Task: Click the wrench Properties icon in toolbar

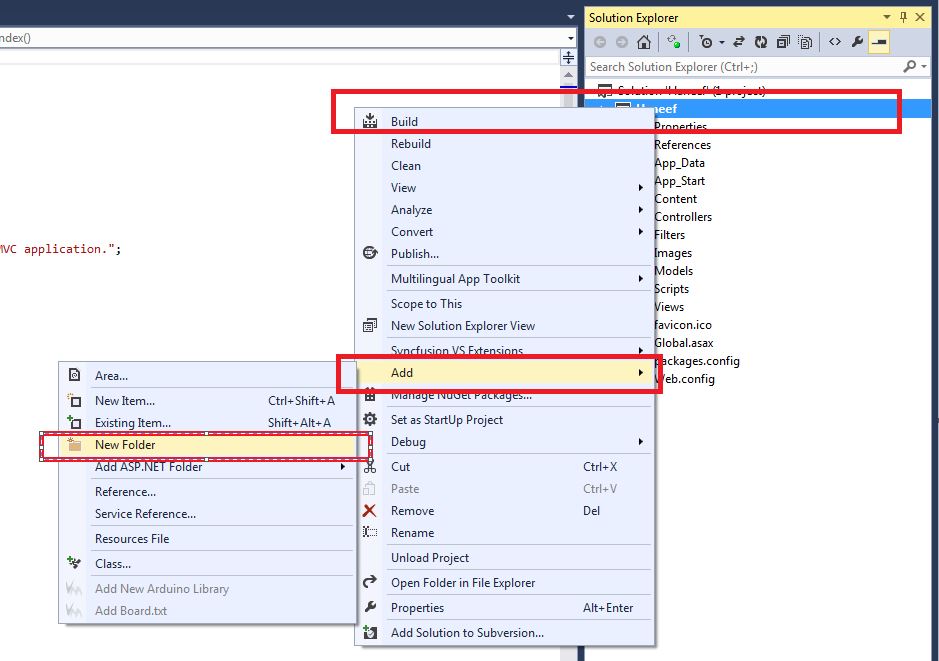Action: pyautogui.click(x=857, y=42)
